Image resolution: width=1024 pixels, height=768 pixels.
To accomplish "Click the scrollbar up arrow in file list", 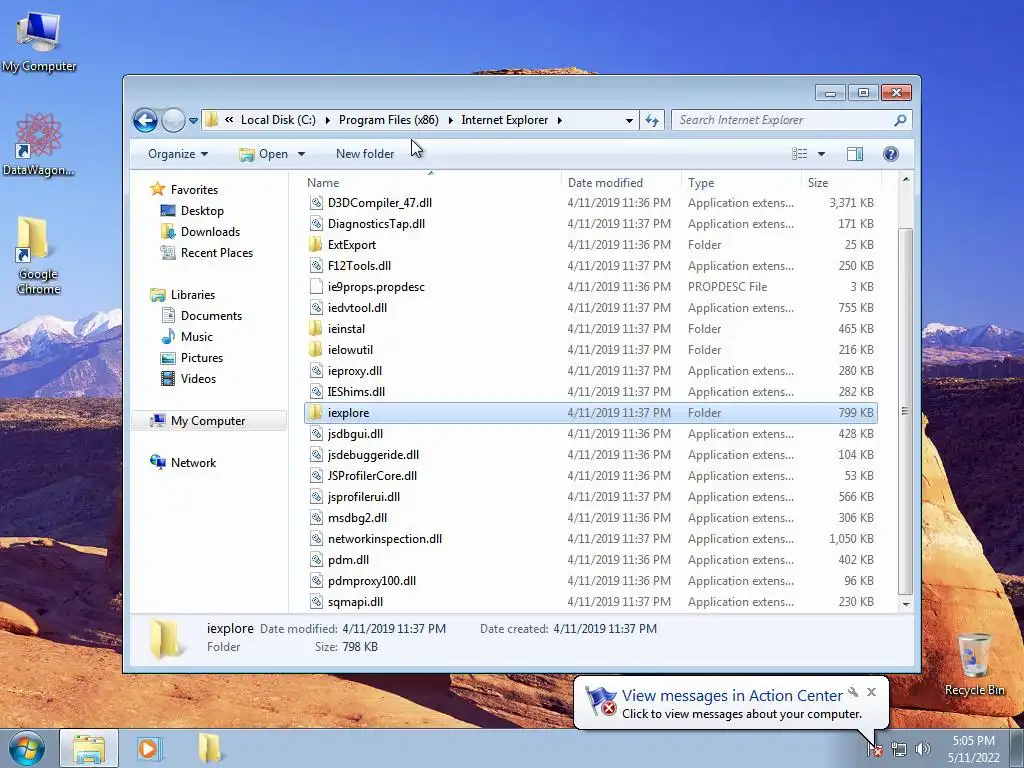I will (x=906, y=180).
